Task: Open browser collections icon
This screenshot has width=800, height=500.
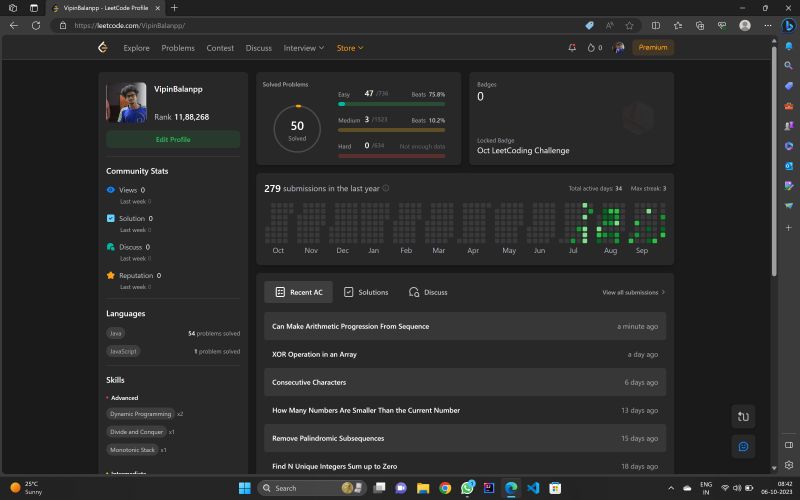Action: pyautogui.click(x=700, y=25)
